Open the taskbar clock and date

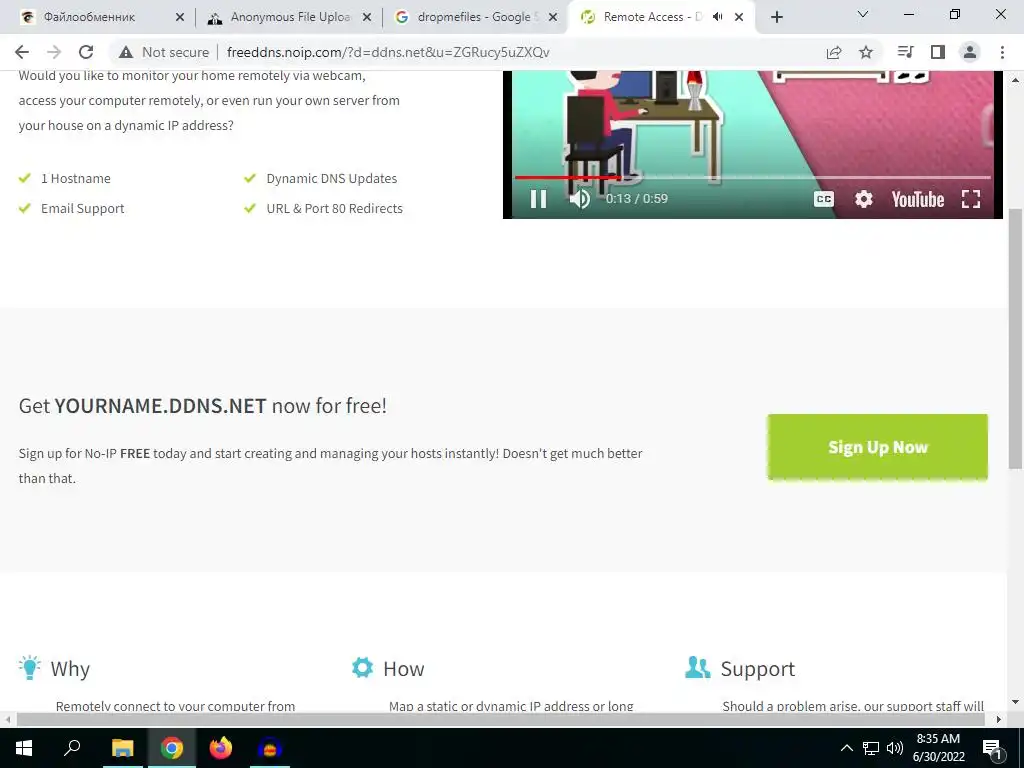938,748
